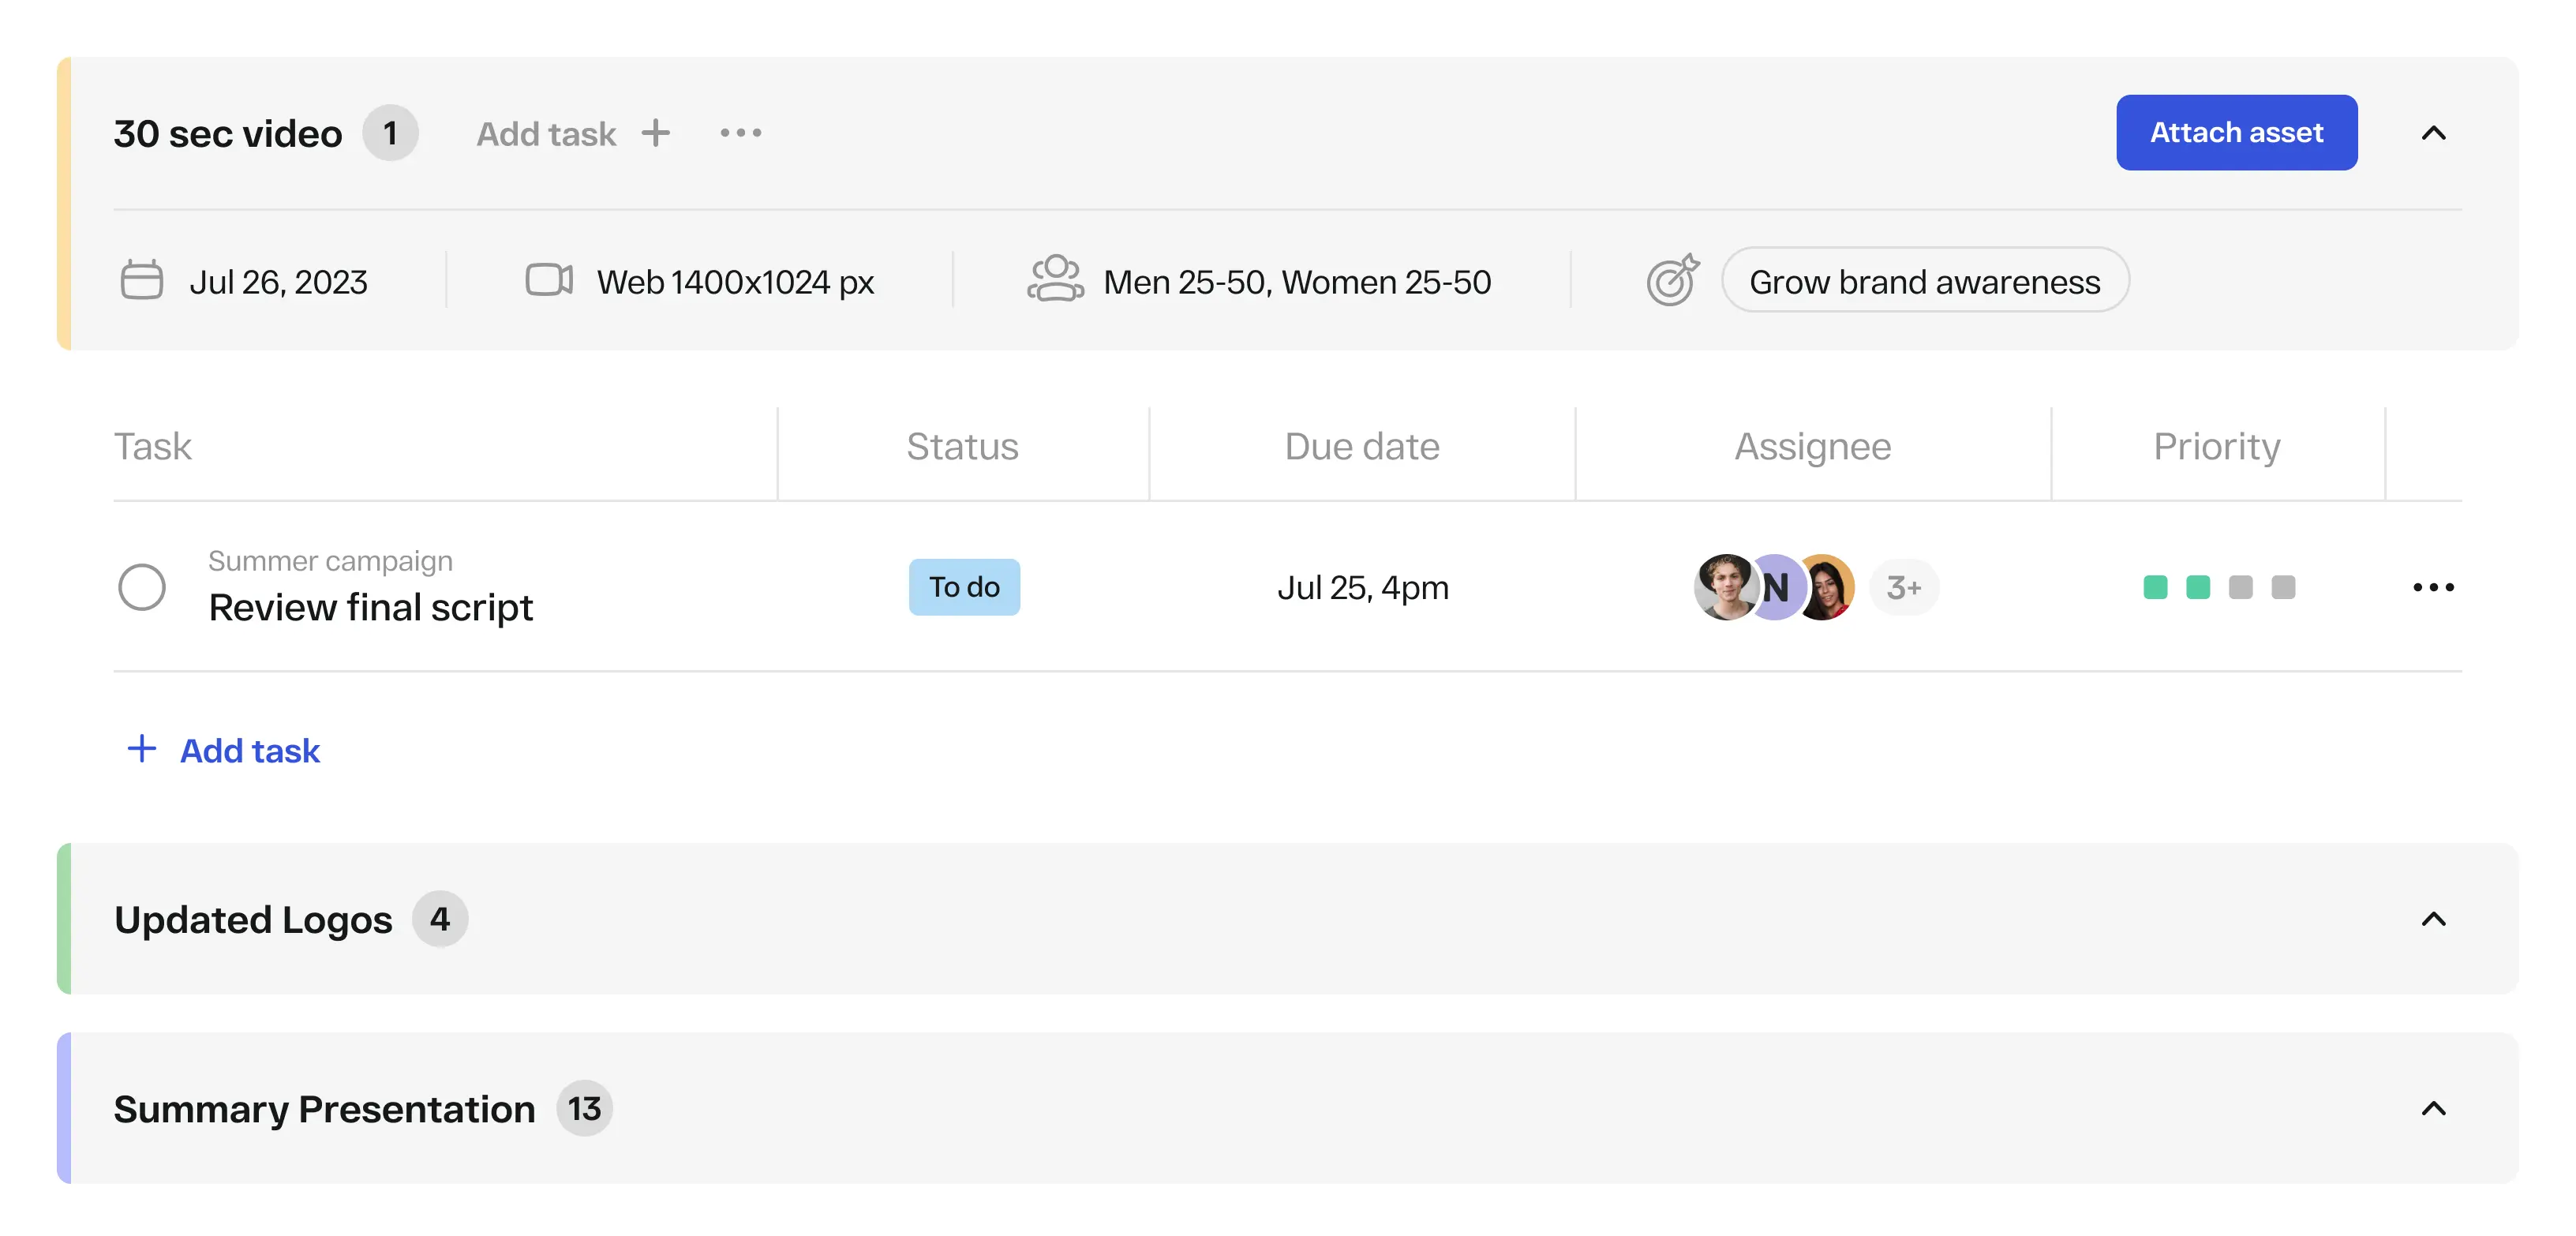Sort by the Status column header
The height and width of the screenshot is (1236, 2576).
(x=962, y=446)
